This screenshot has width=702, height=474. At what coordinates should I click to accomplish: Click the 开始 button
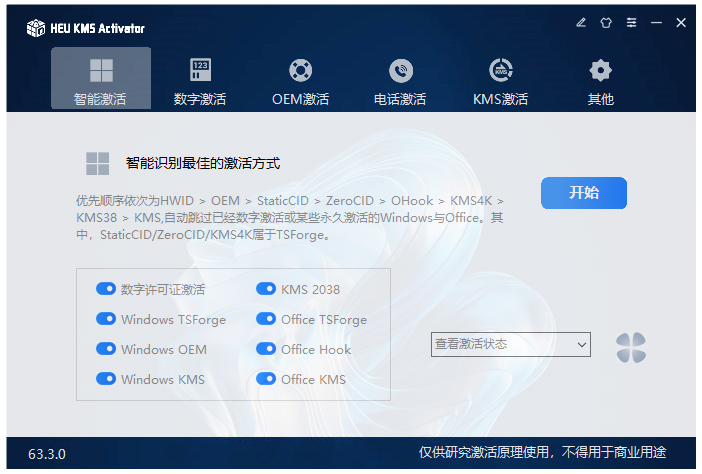[584, 193]
